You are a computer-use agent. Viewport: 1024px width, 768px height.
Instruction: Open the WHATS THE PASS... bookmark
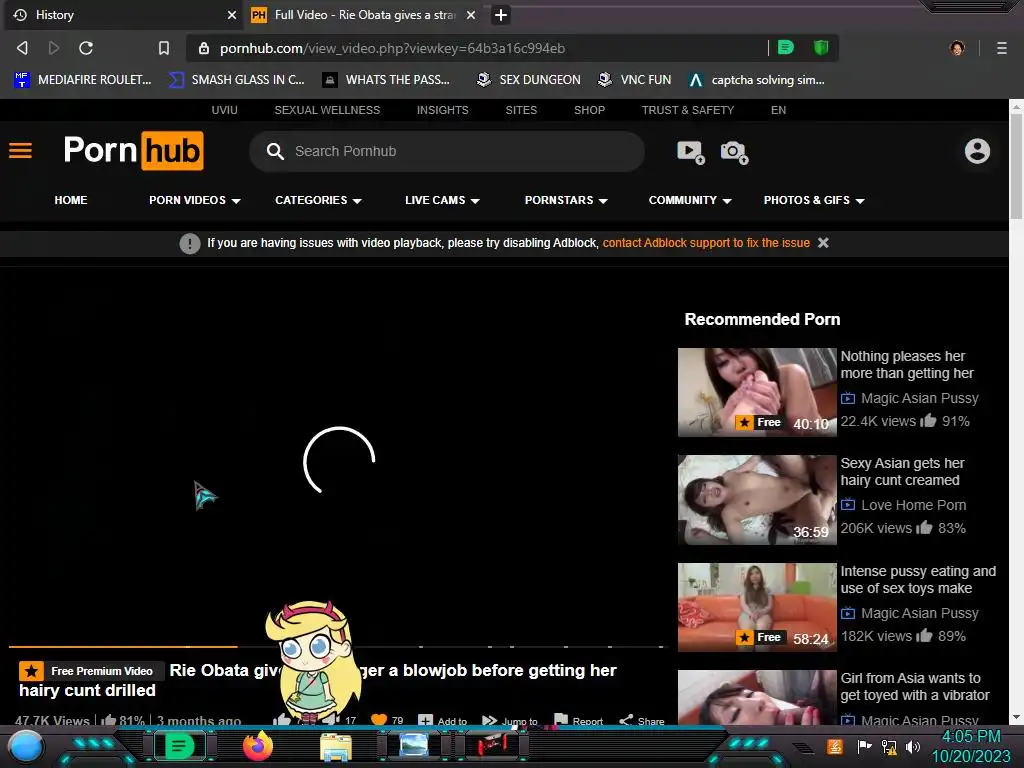[387, 80]
